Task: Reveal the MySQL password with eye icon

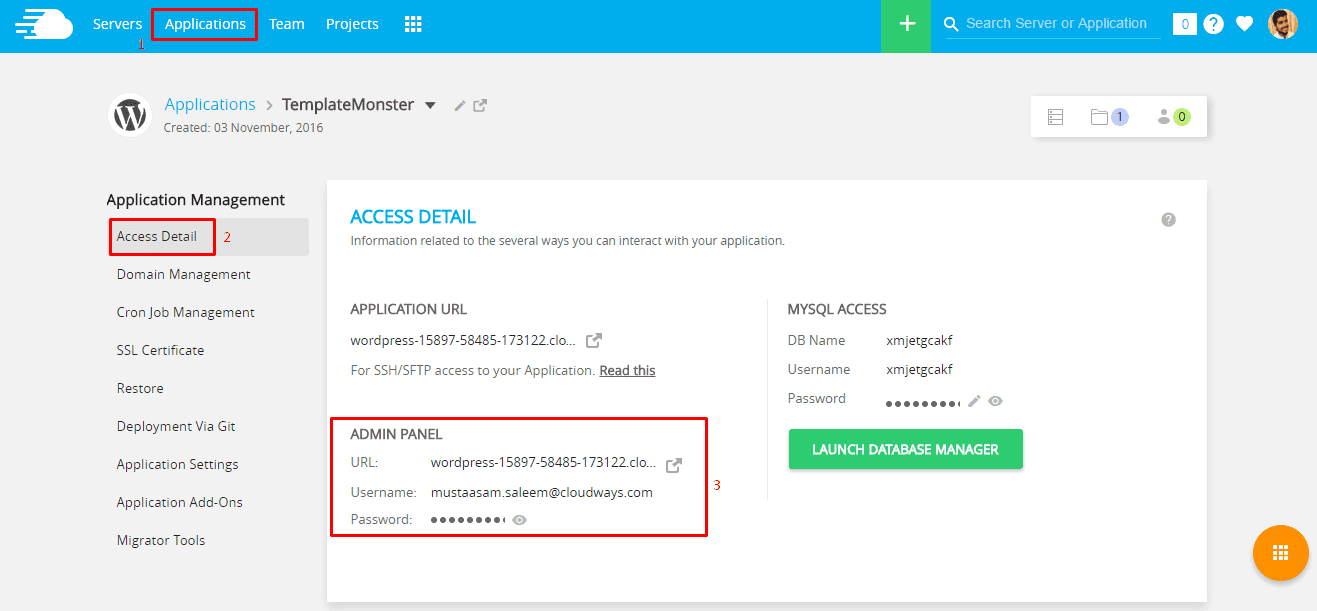Action: point(995,401)
